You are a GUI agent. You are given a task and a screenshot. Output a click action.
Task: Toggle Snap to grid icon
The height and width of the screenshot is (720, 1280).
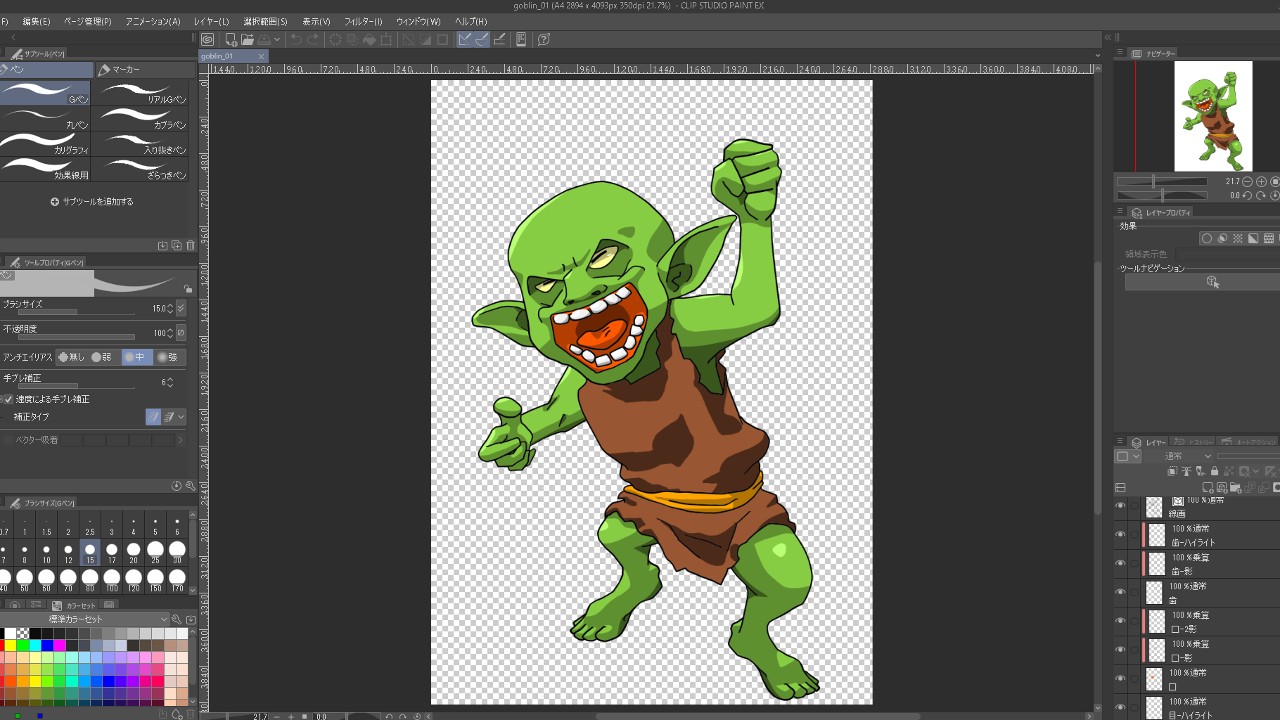pos(498,39)
